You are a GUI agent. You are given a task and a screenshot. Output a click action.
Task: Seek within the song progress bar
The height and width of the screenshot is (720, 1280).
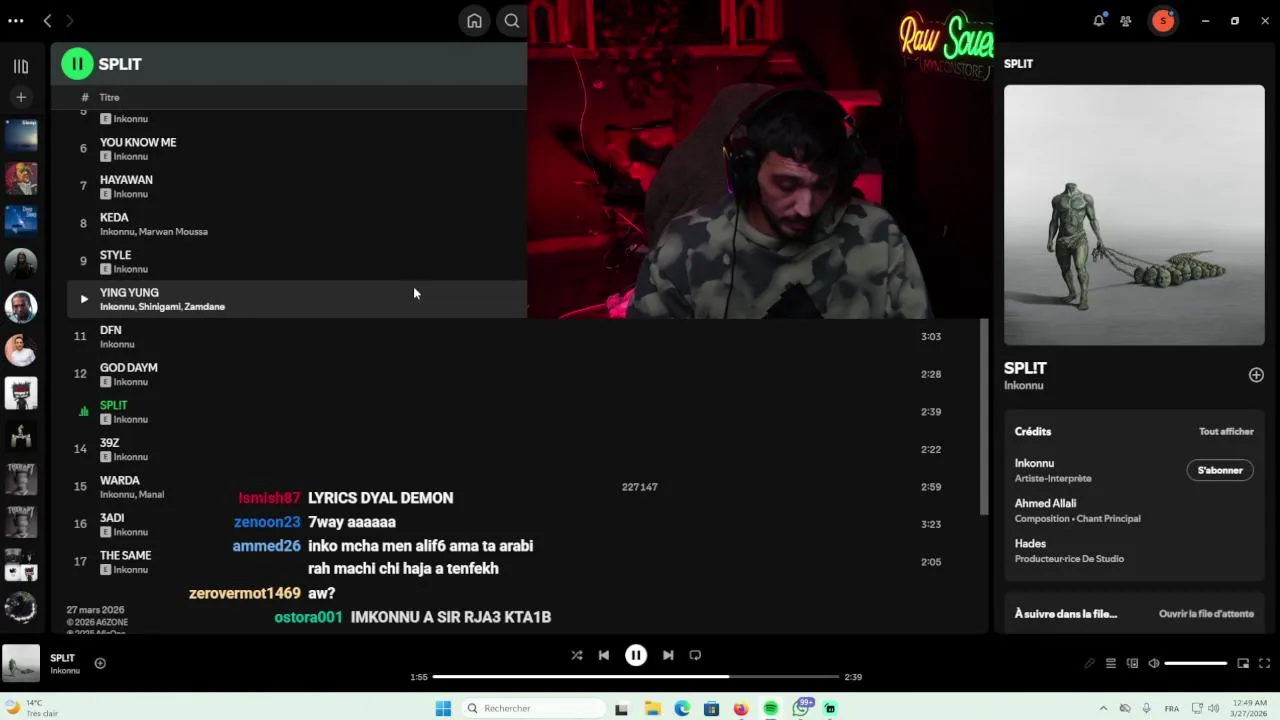pyautogui.click(x=635, y=677)
